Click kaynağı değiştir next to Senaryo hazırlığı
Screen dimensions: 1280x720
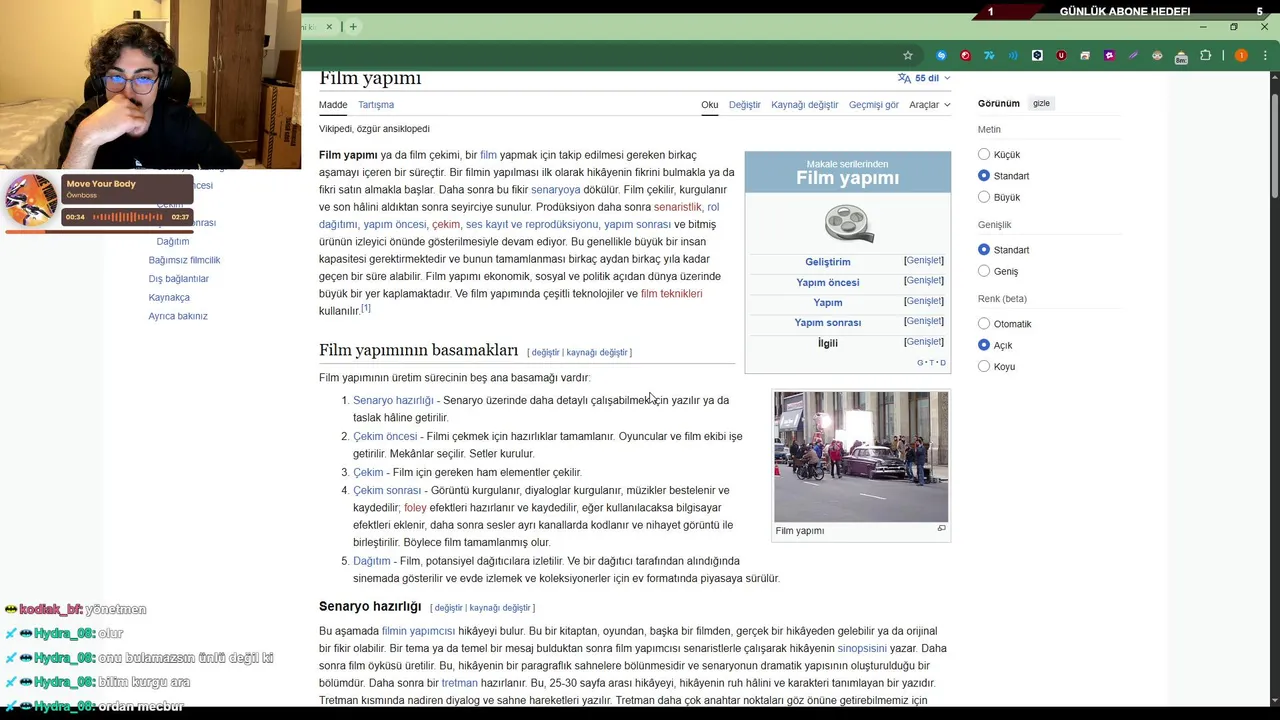tap(500, 608)
